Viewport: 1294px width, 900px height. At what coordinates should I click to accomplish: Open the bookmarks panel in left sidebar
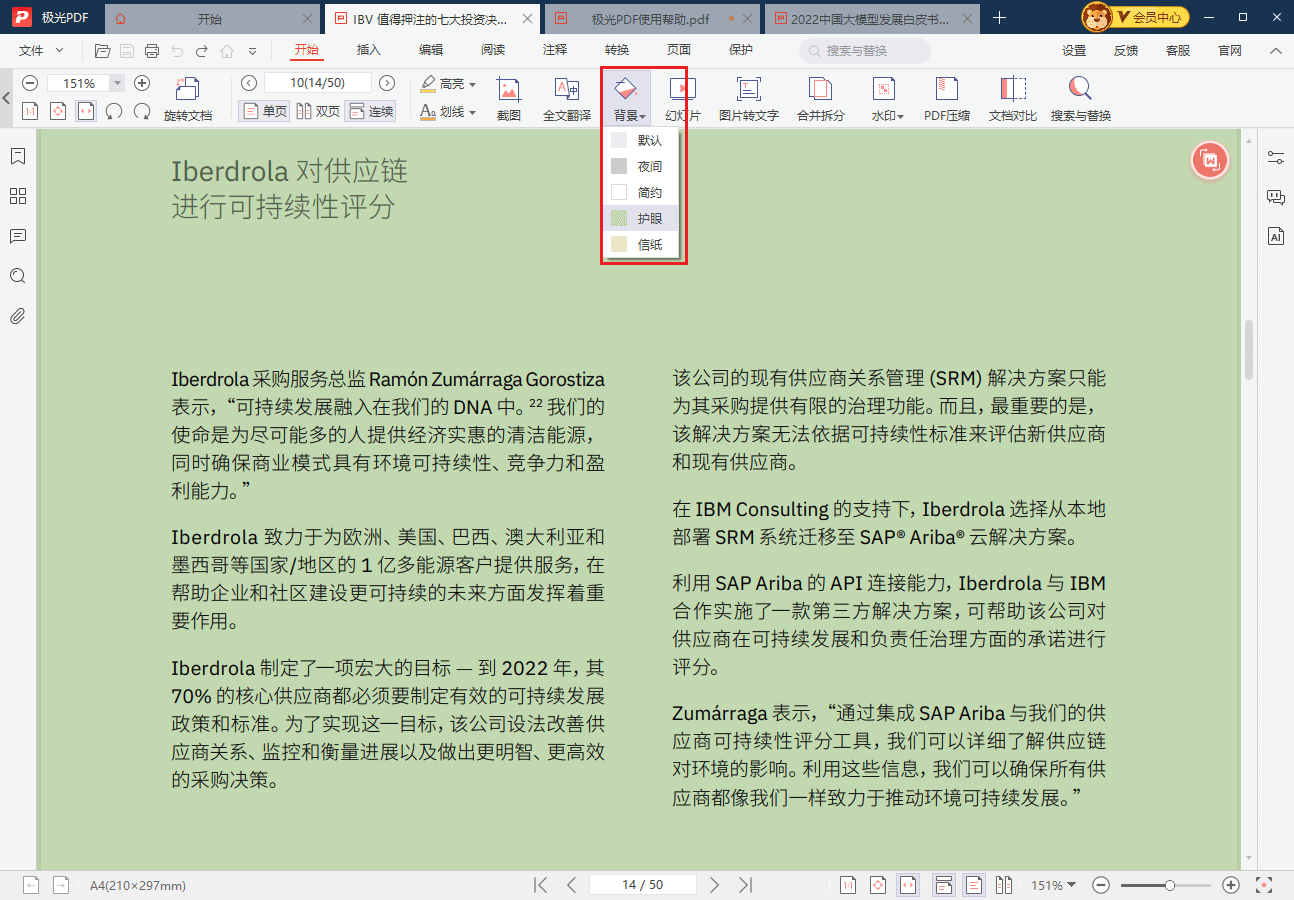(x=17, y=156)
